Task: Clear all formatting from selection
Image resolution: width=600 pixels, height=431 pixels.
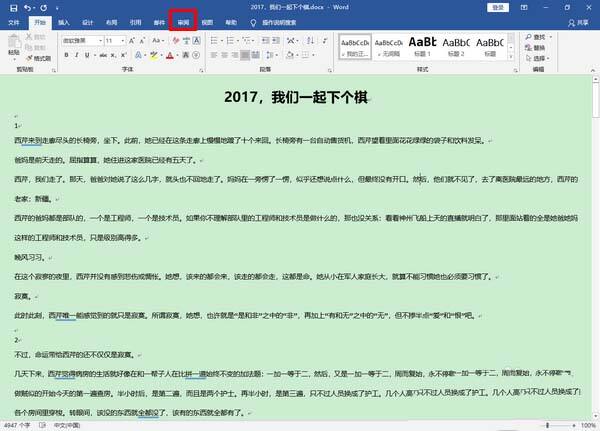Action: pyautogui.click(x=176, y=41)
